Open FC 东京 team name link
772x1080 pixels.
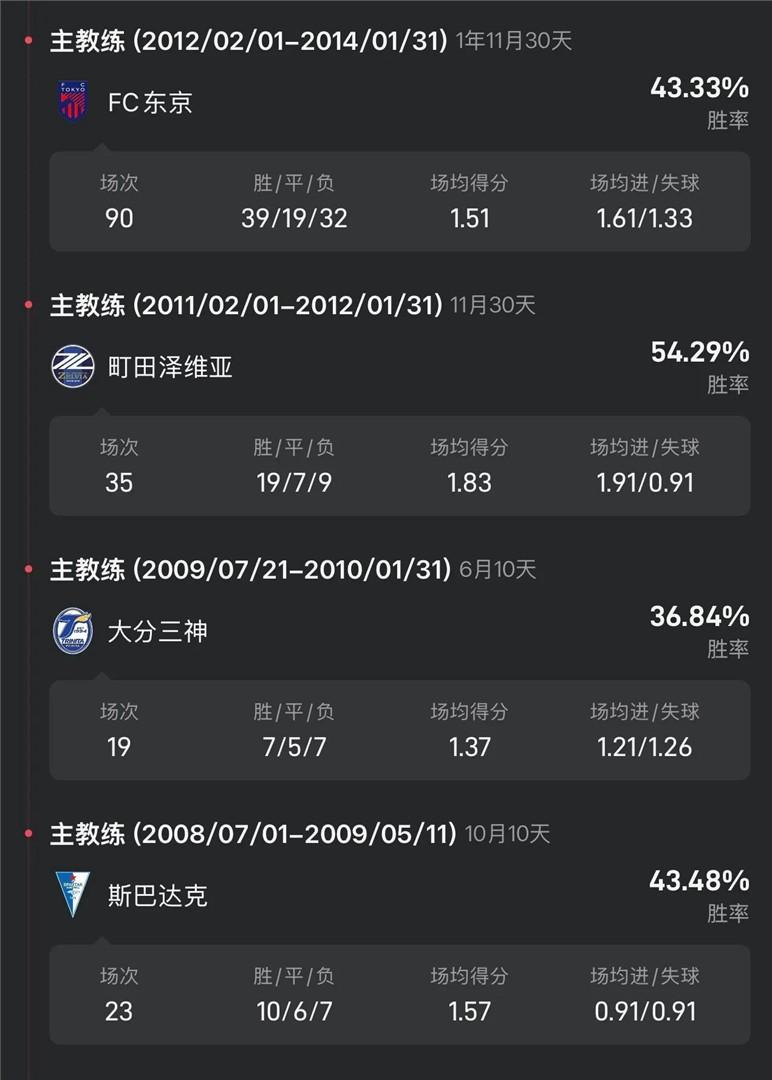pos(150,103)
